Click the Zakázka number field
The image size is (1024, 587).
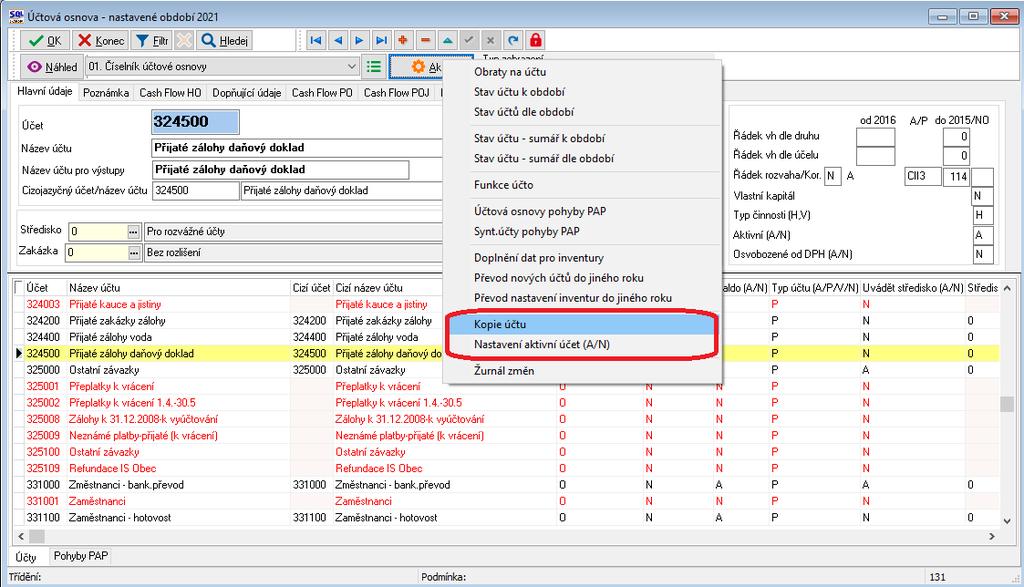[x=97, y=253]
